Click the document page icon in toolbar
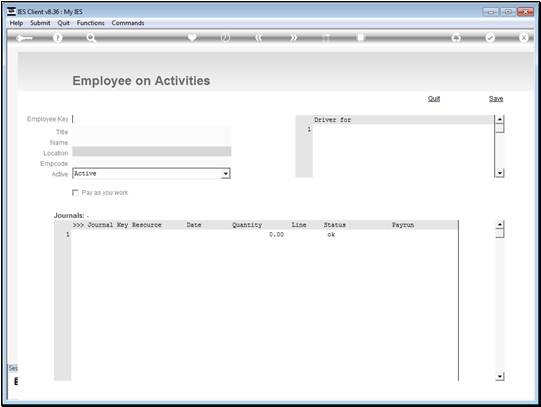The width and height of the screenshot is (541, 407). [x=361, y=37]
